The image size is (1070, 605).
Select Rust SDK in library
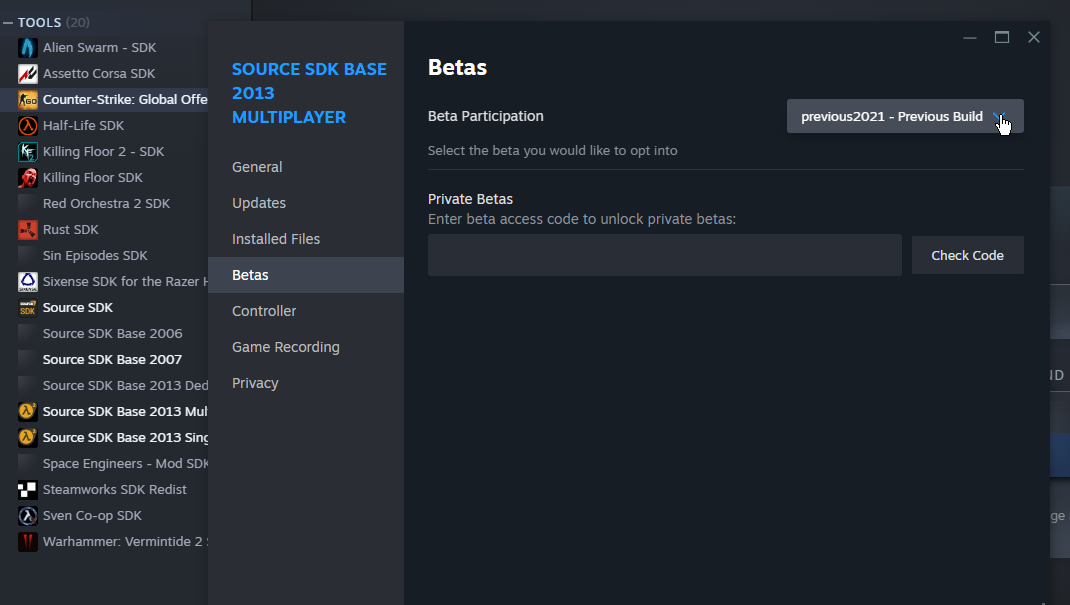71,230
